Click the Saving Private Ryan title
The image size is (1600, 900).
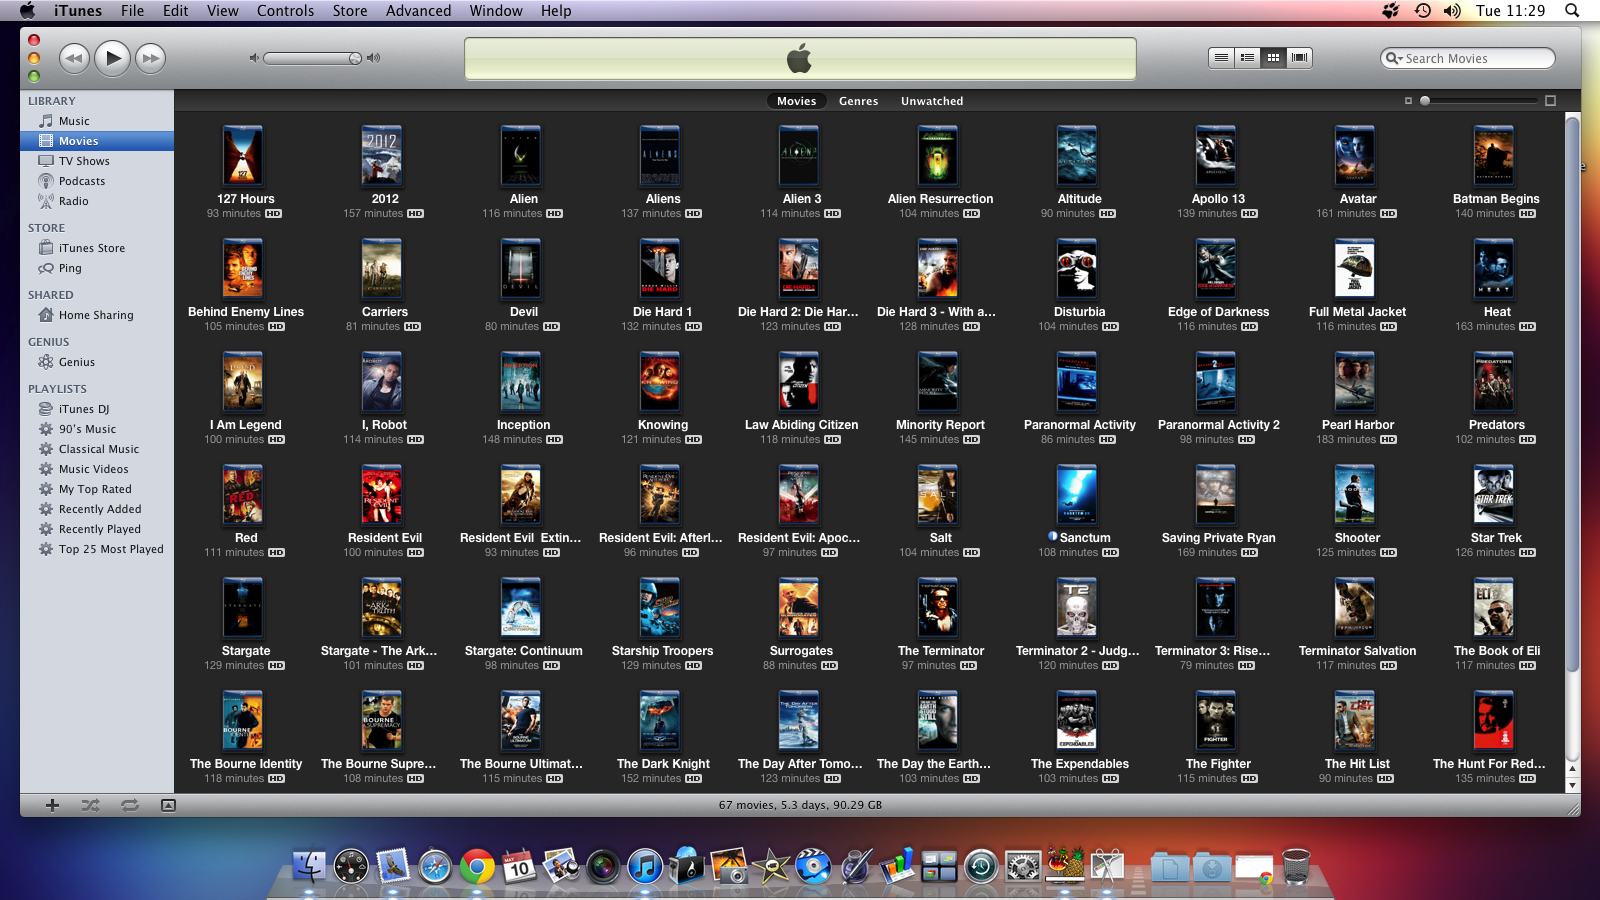(1218, 538)
